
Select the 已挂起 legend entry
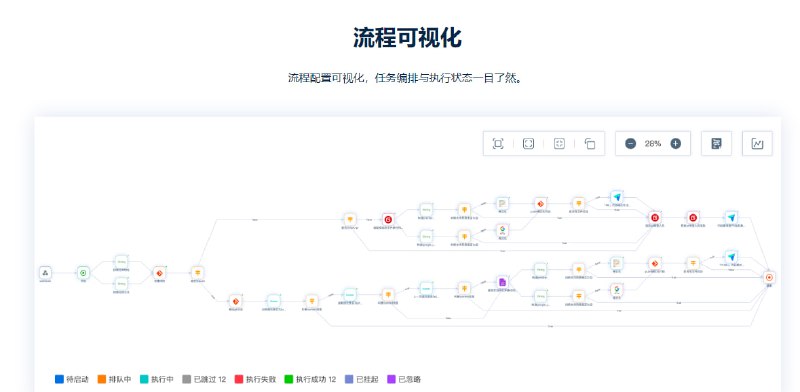(362, 379)
